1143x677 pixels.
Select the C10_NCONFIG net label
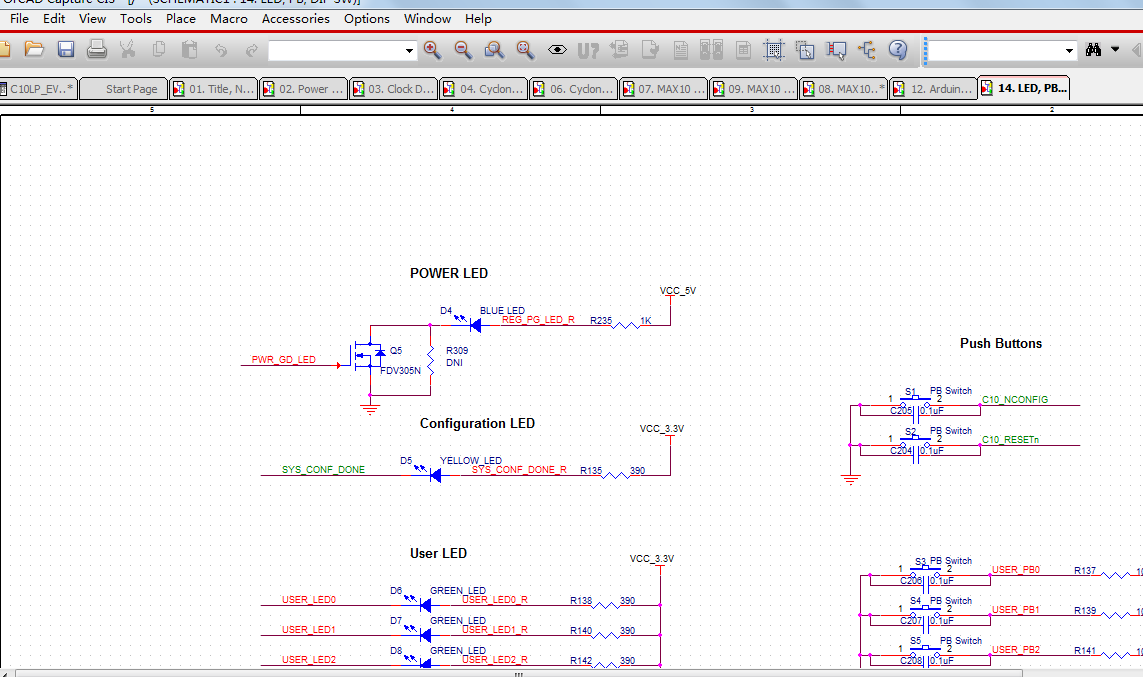1015,399
